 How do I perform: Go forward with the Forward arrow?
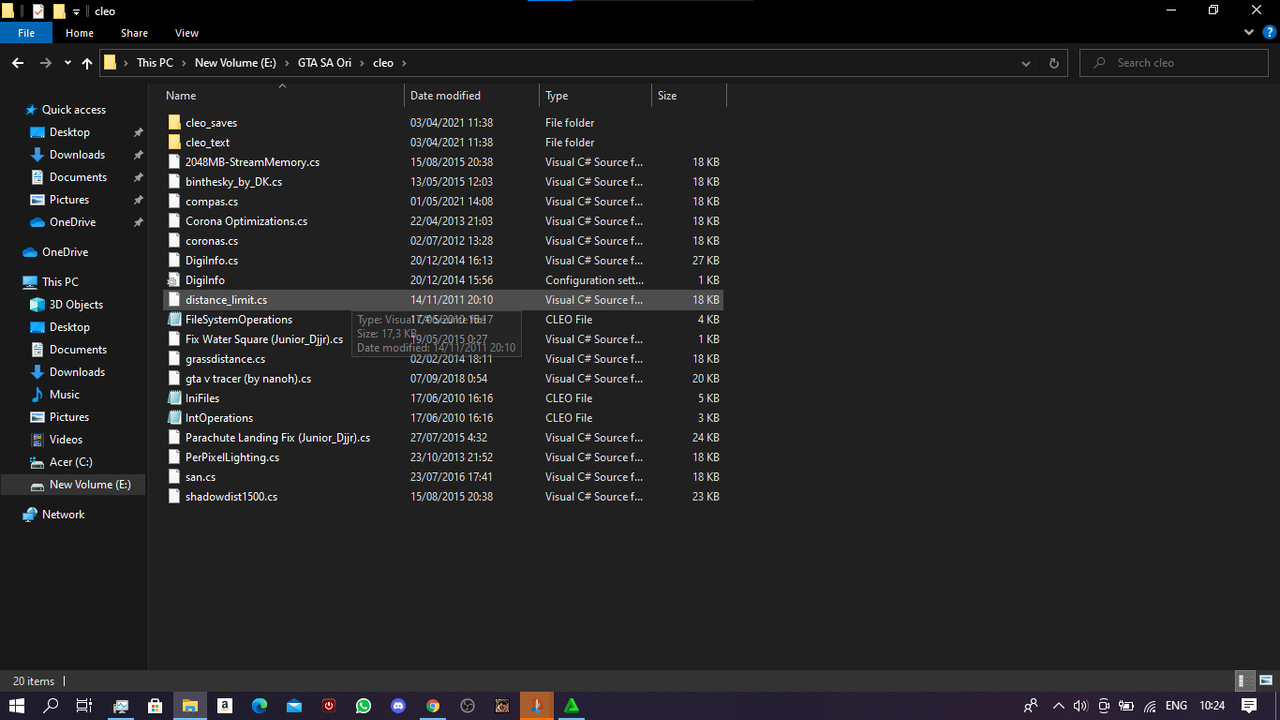pyautogui.click(x=45, y=63)
